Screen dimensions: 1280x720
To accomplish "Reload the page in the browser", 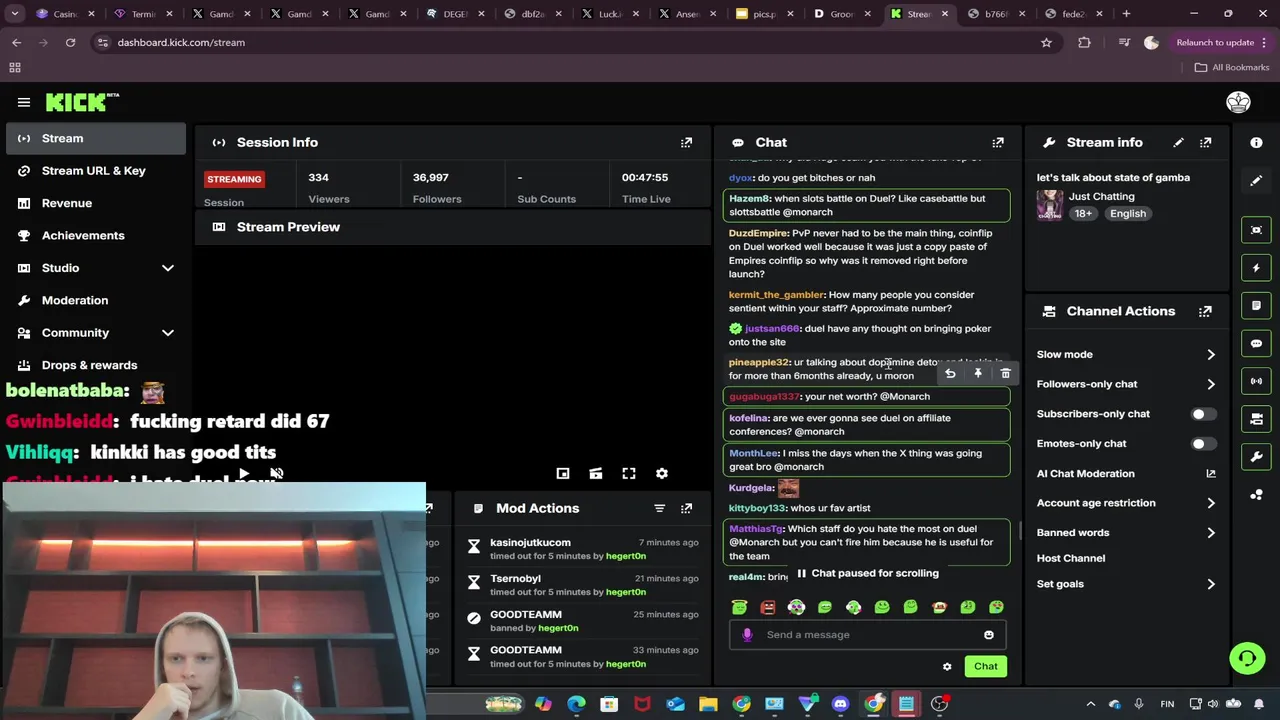I will (x=70, y=43).
